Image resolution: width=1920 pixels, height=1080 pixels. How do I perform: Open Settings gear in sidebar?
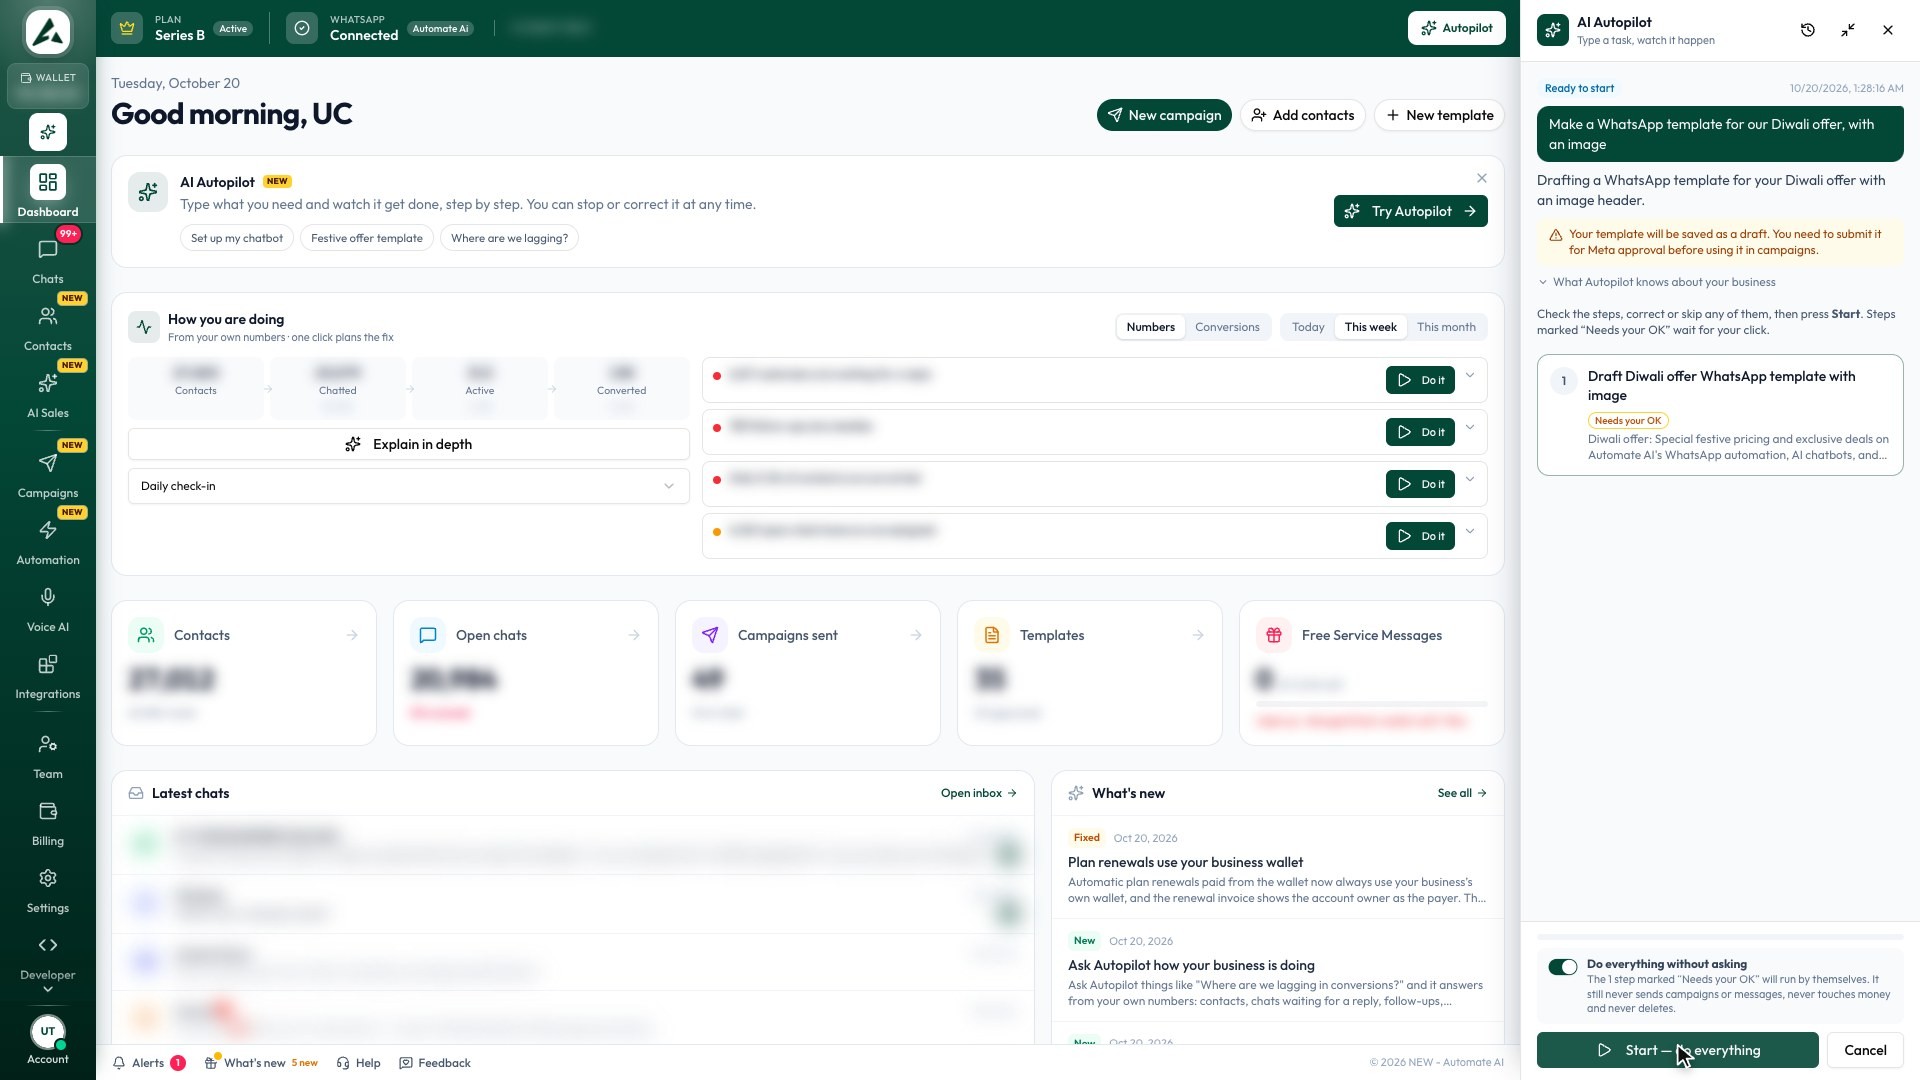click(x=48, y=879)
